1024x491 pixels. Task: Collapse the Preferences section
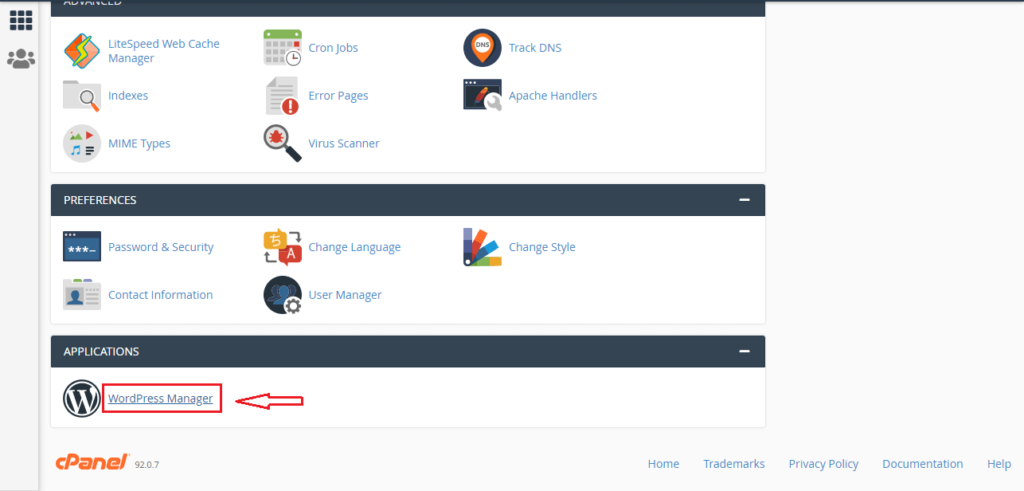tap(744, 200)
